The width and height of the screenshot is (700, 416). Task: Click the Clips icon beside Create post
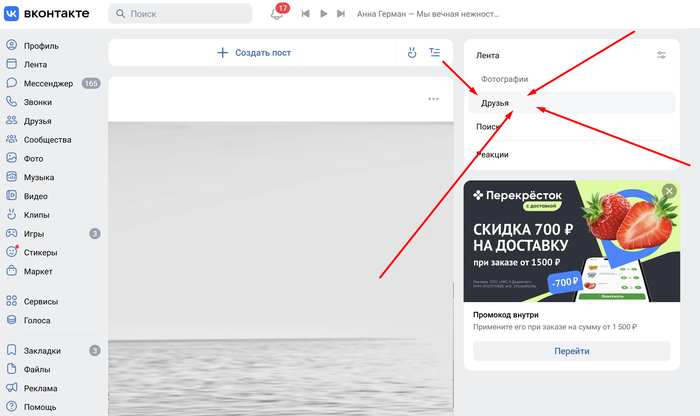tap(412, 53)
